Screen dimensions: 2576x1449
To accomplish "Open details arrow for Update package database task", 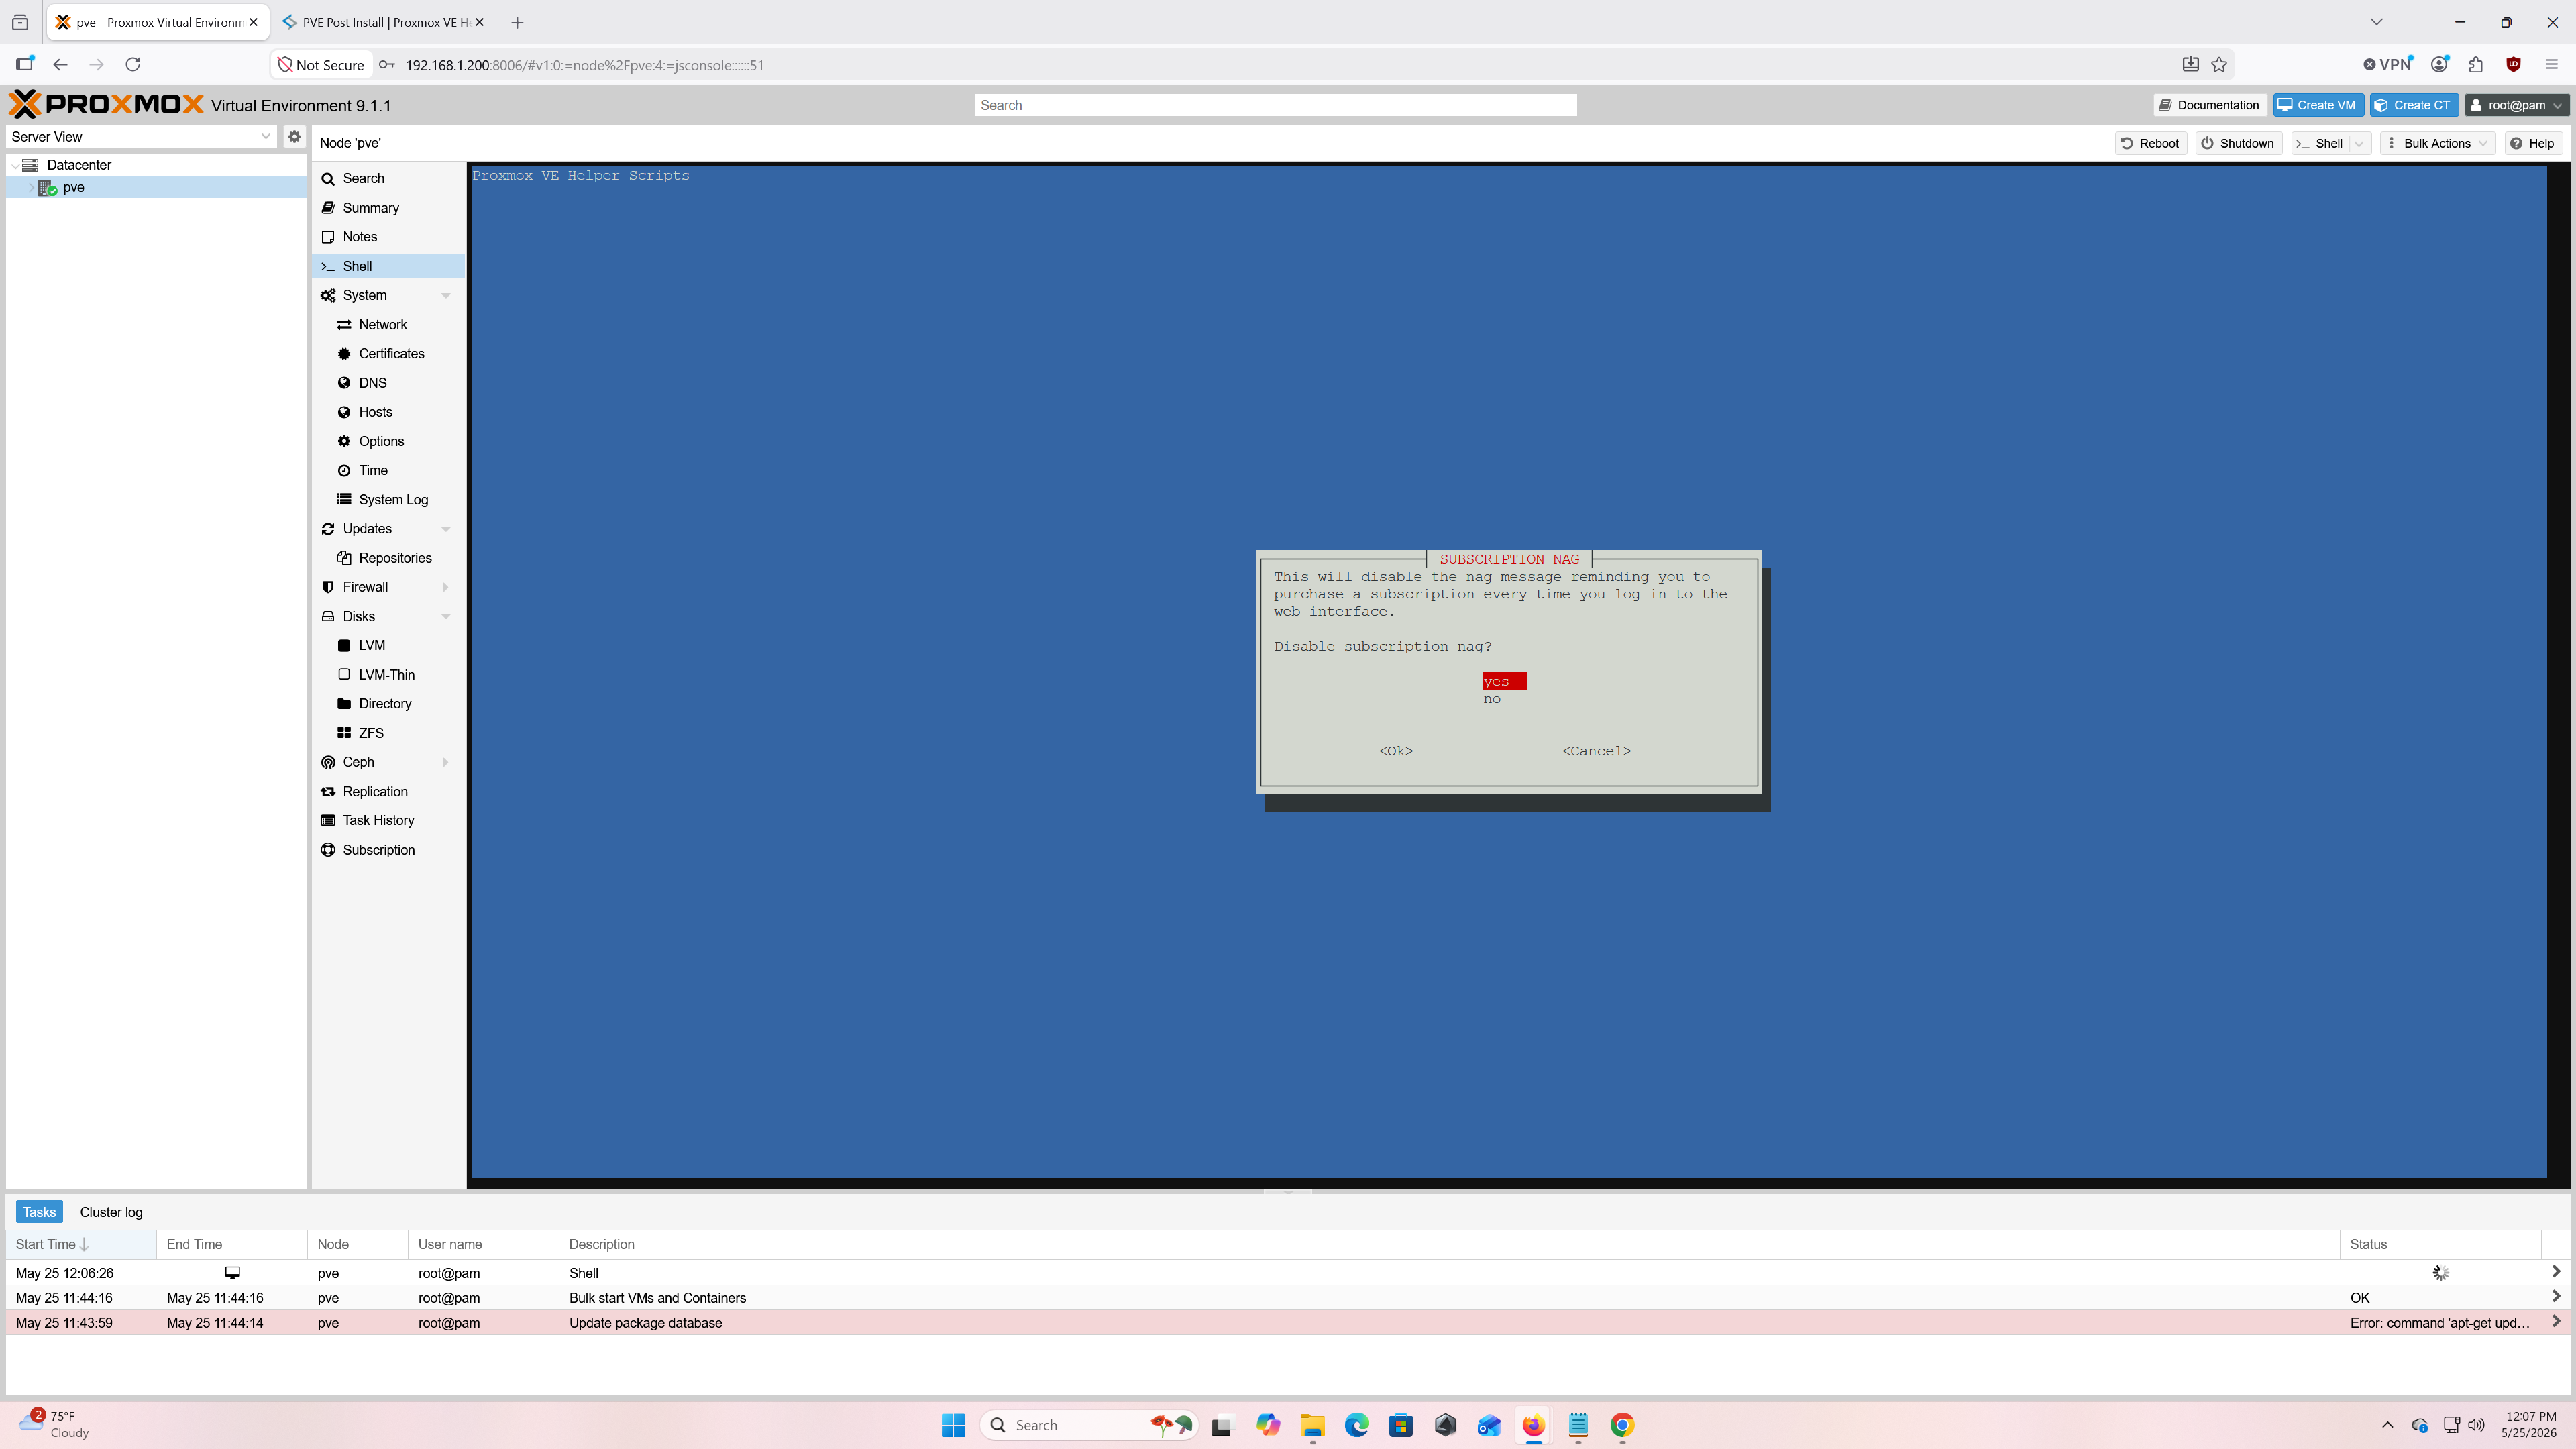I will (2556, 1322).
